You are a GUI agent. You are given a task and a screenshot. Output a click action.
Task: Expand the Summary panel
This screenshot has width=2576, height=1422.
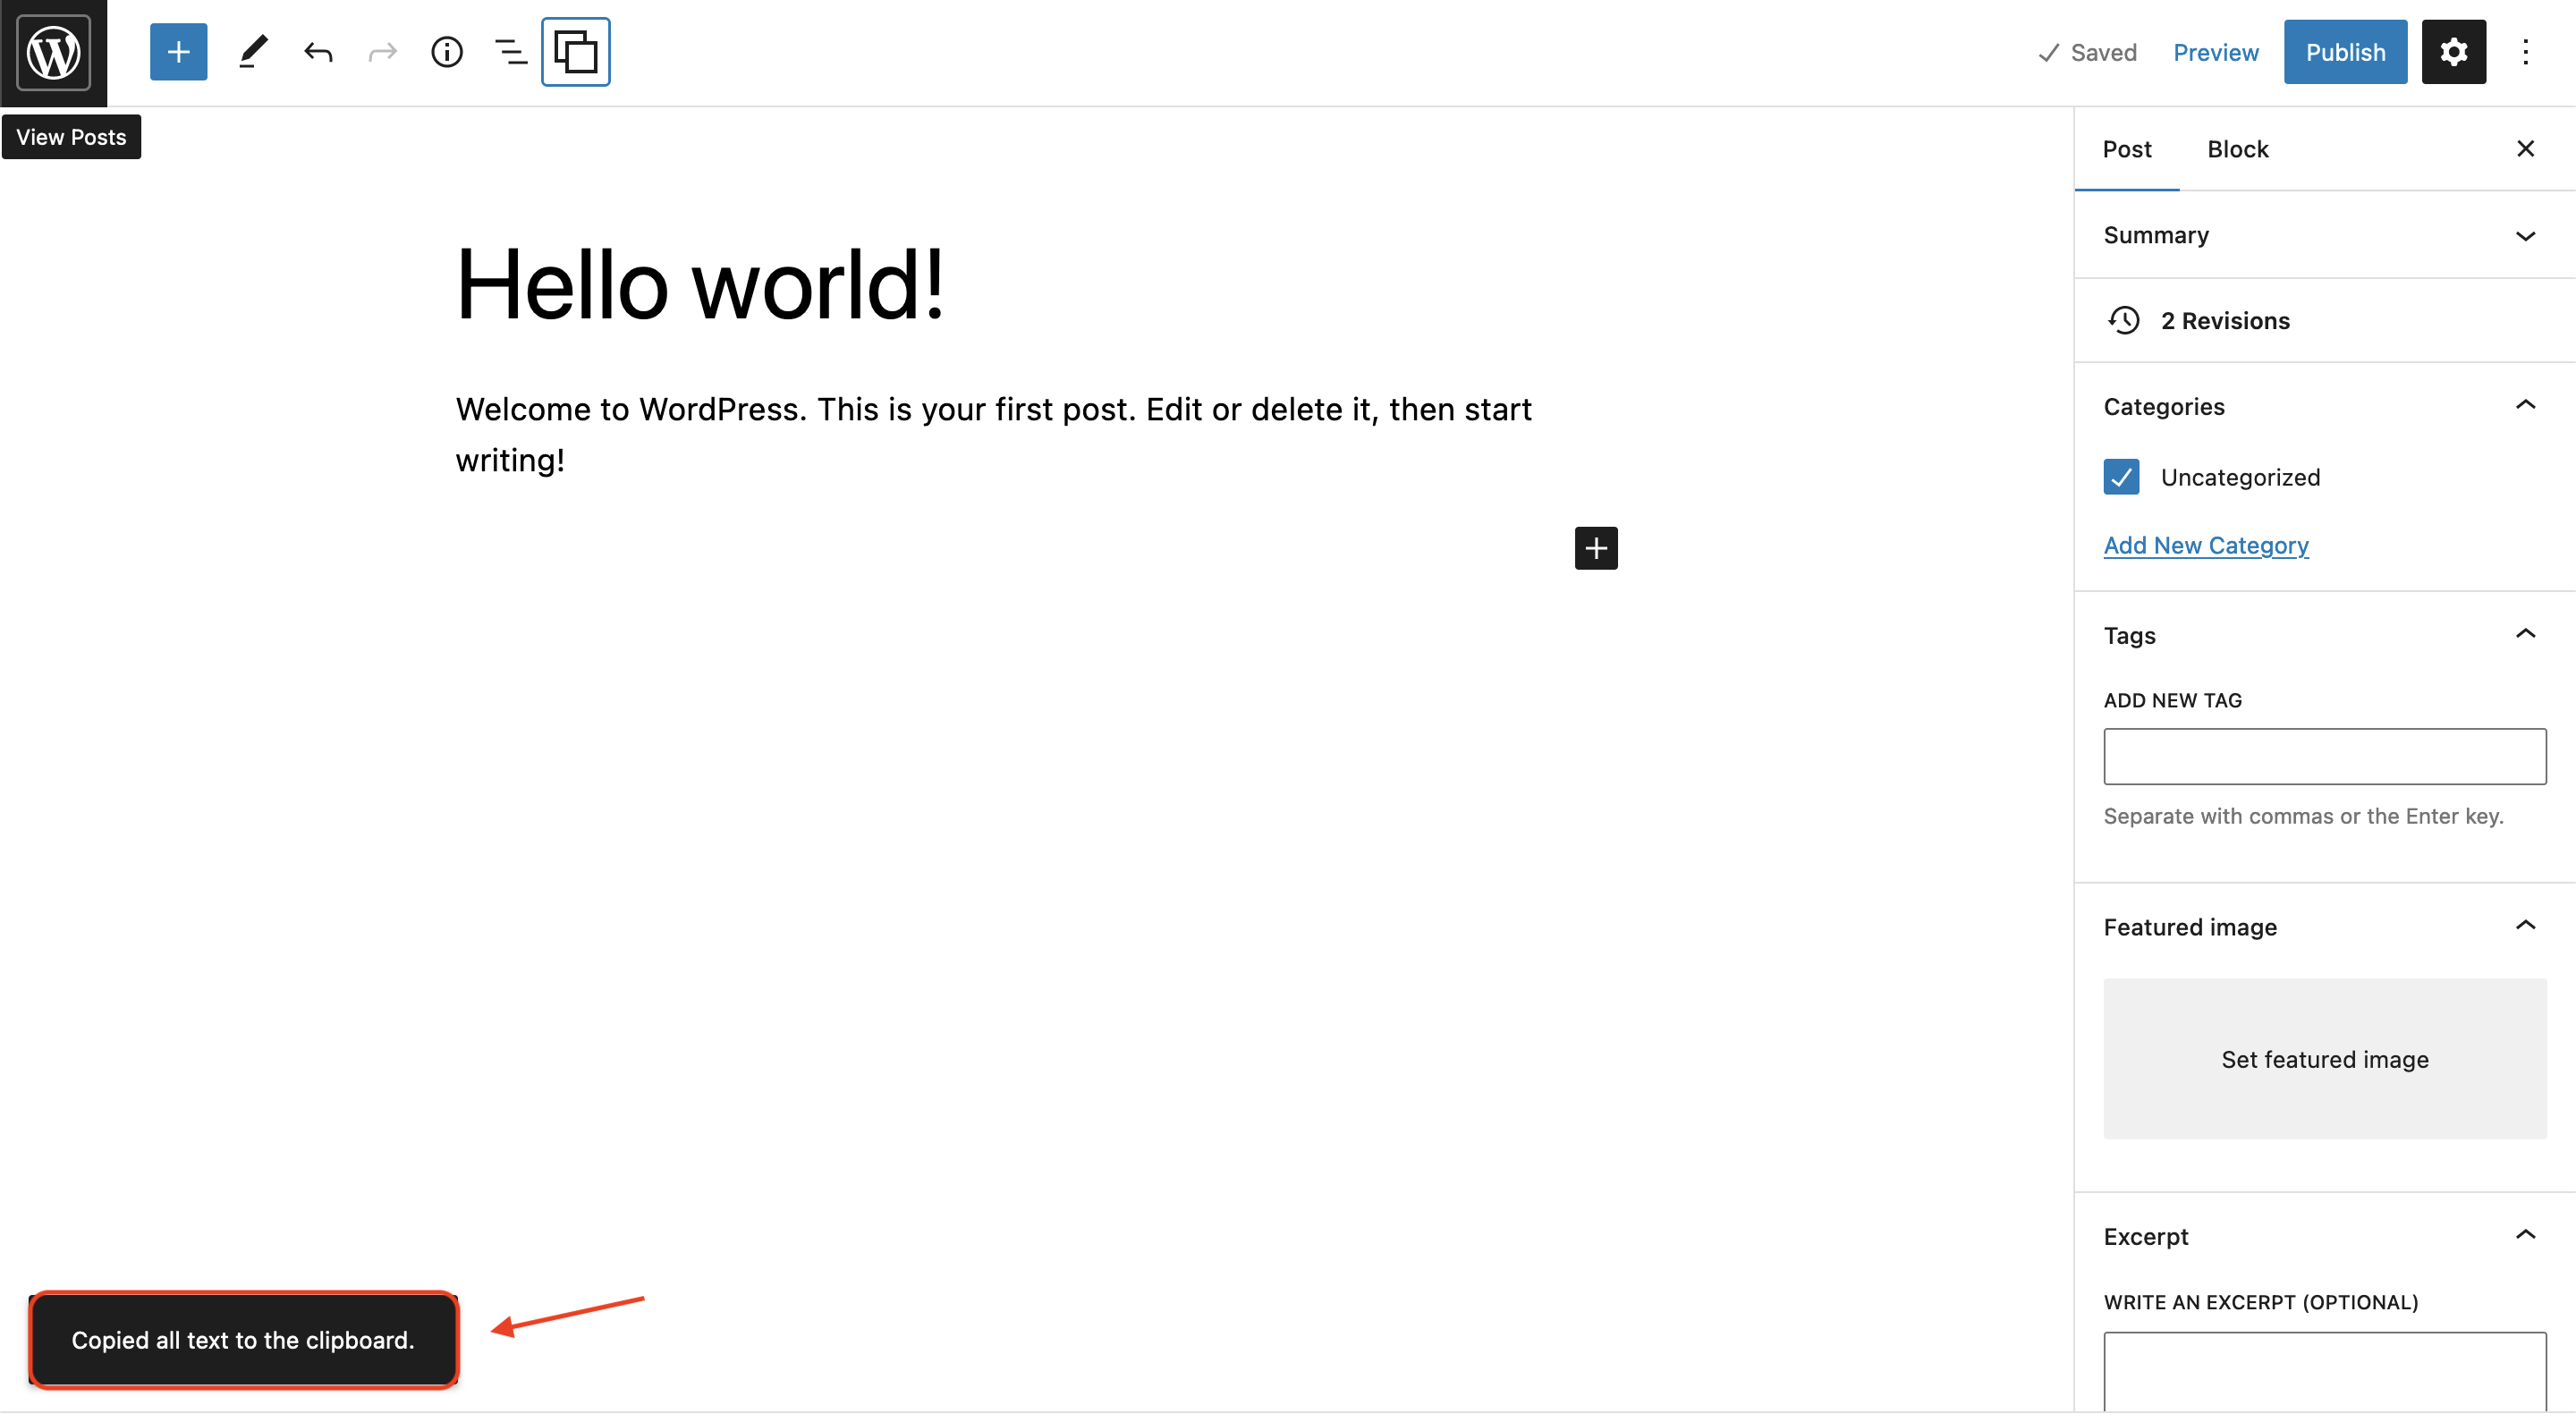pyautogui.click(x=2324, y=235)
